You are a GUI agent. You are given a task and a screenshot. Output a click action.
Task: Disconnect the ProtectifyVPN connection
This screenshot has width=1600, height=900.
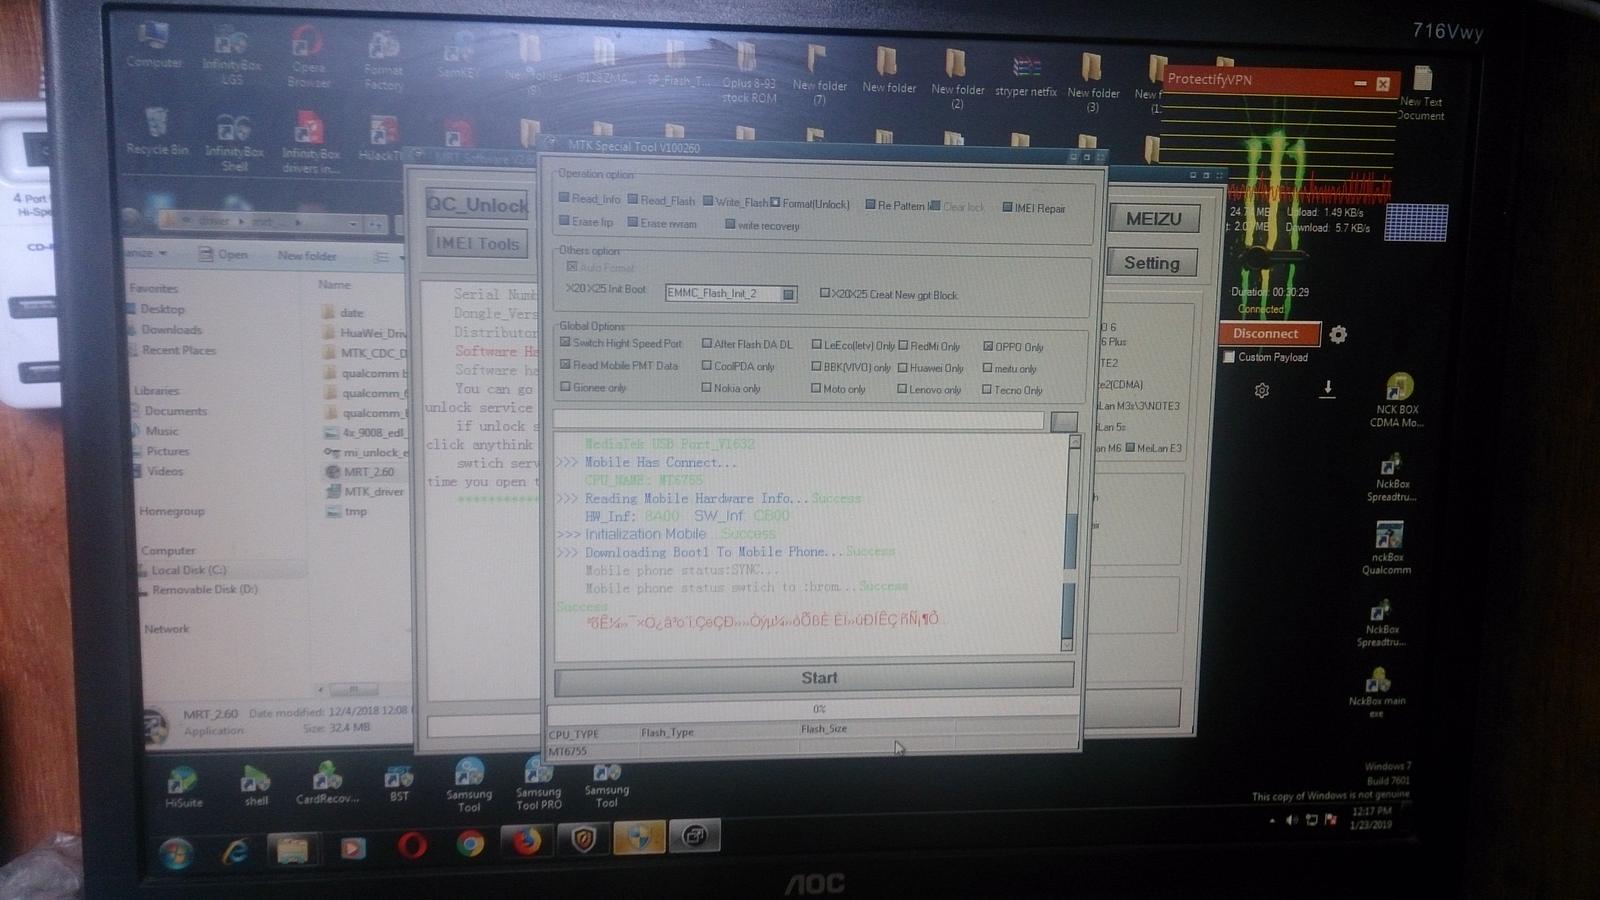point(1267,334)
